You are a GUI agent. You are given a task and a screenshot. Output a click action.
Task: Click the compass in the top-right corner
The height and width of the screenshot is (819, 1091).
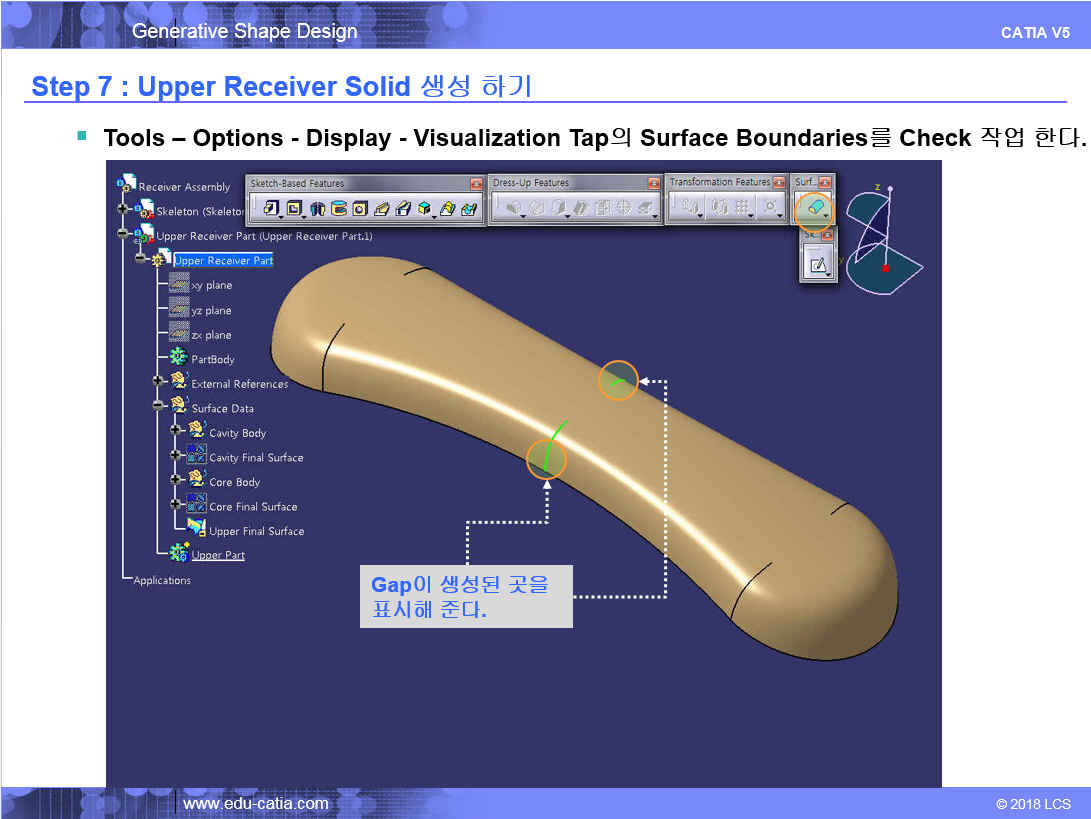[882, 236]
